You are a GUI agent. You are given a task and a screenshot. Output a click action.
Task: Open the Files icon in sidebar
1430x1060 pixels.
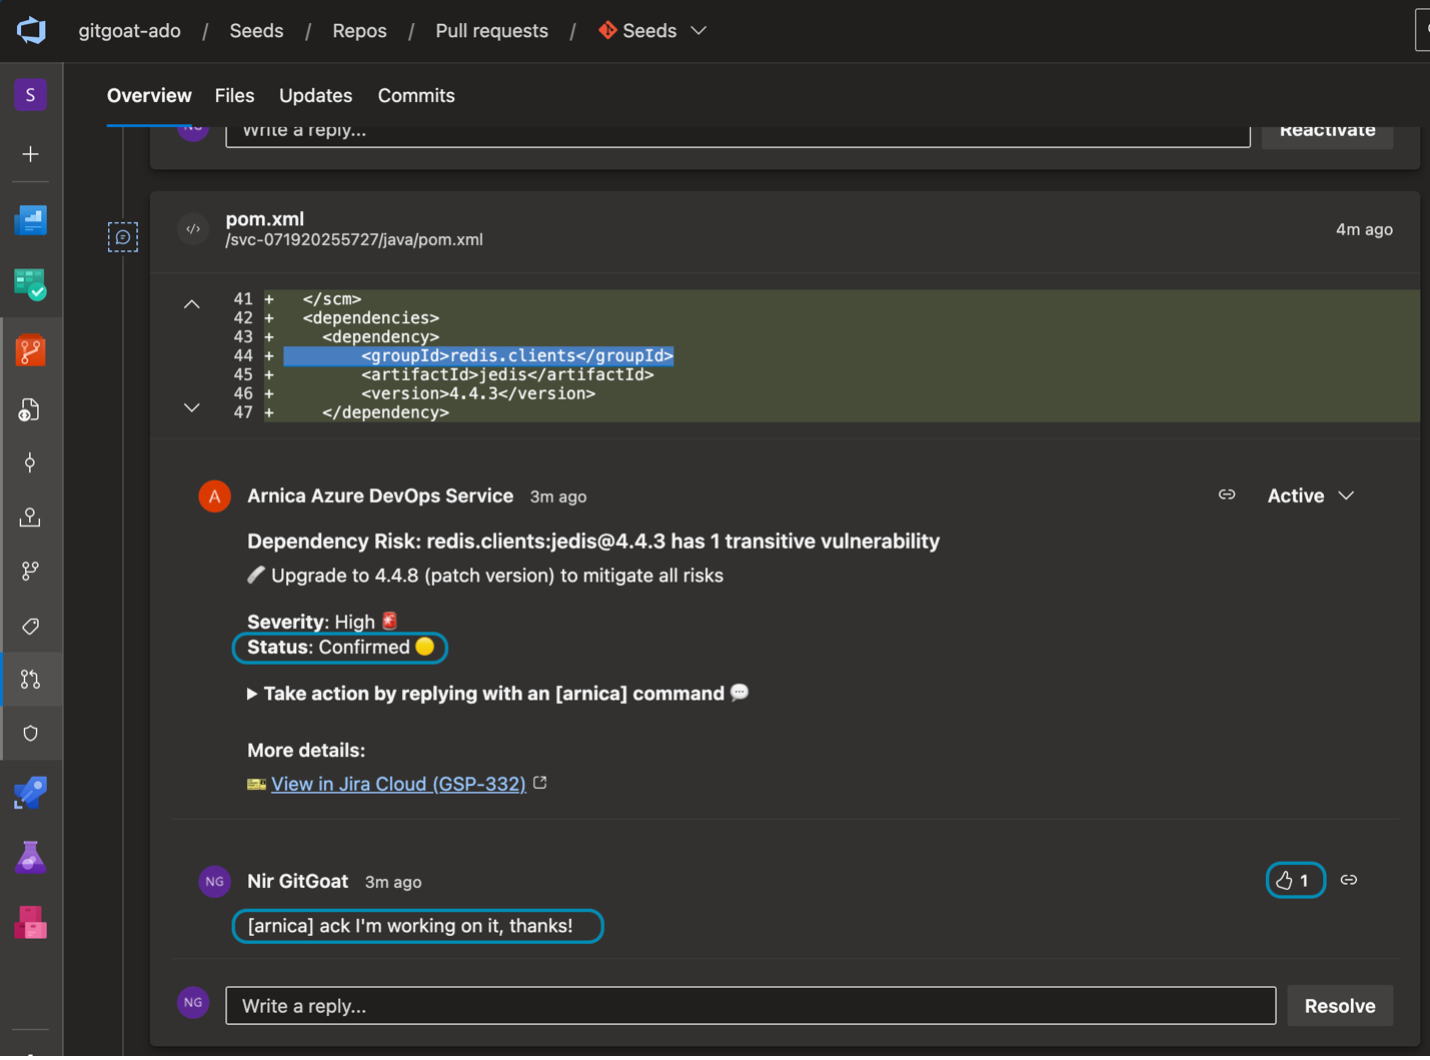[x=30, y=409]
